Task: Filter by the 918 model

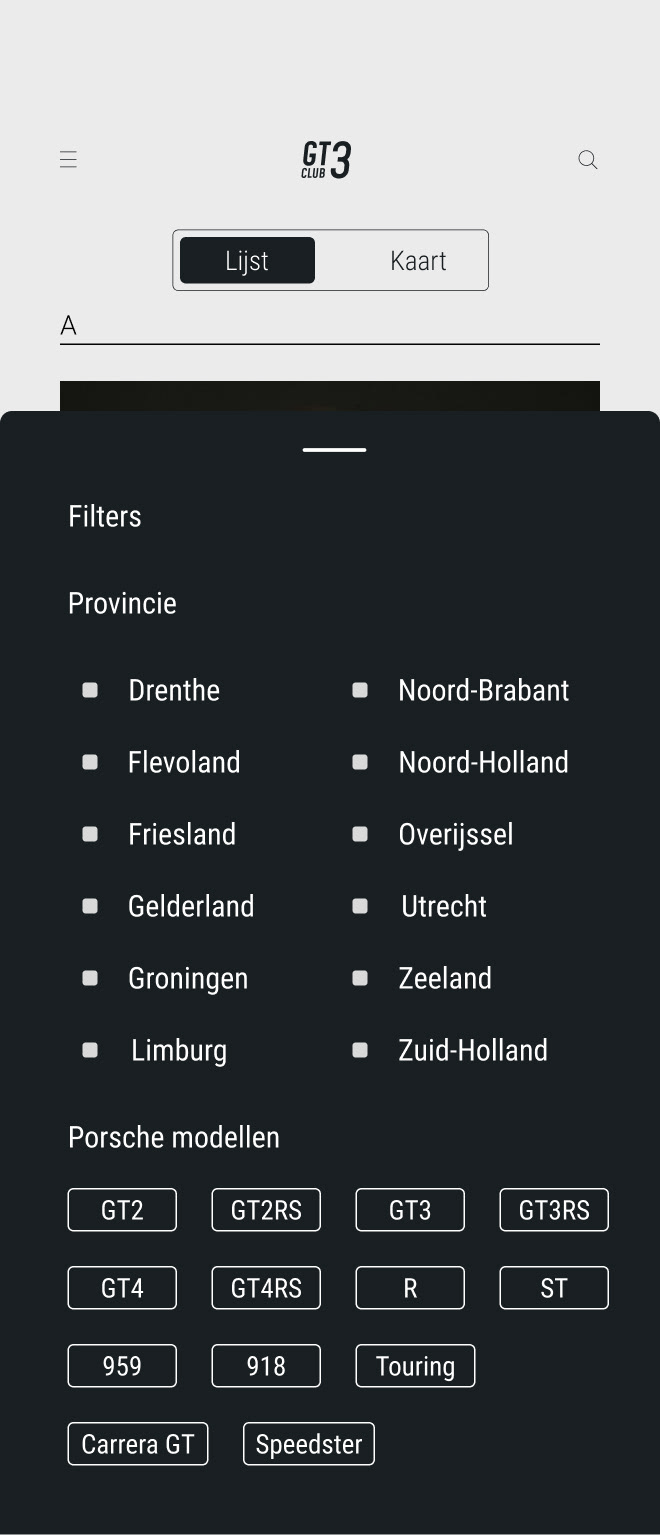Action: 266,1366
